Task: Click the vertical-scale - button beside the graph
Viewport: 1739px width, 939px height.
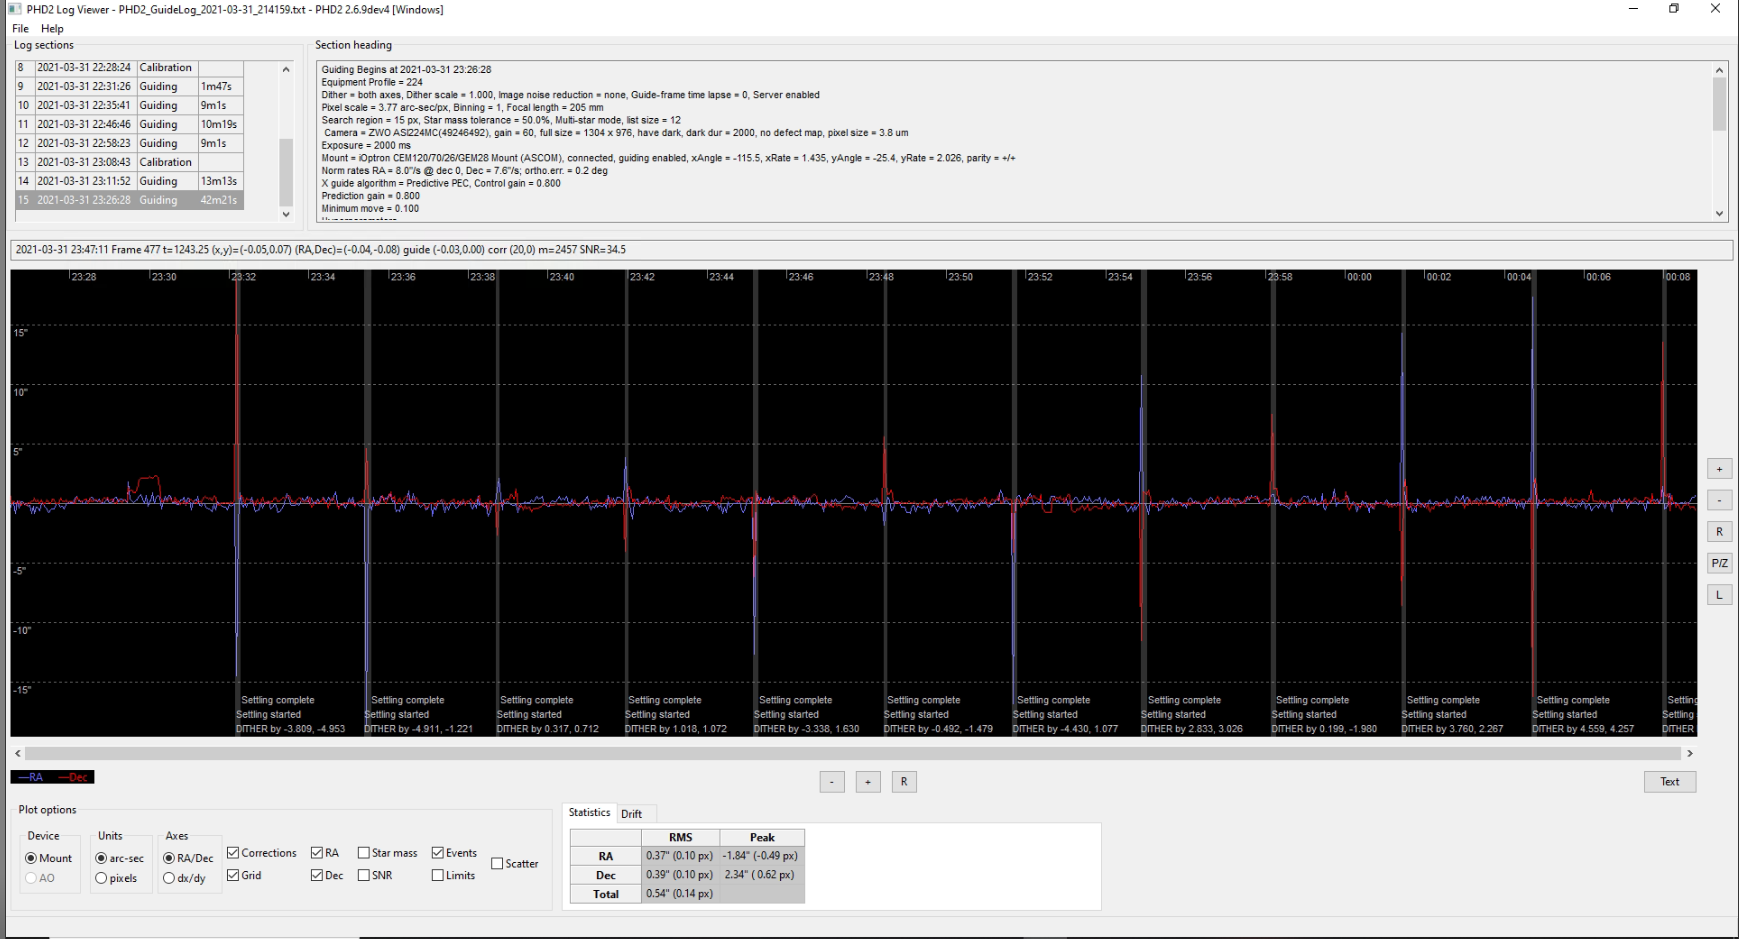Action: click(1719, 500)
